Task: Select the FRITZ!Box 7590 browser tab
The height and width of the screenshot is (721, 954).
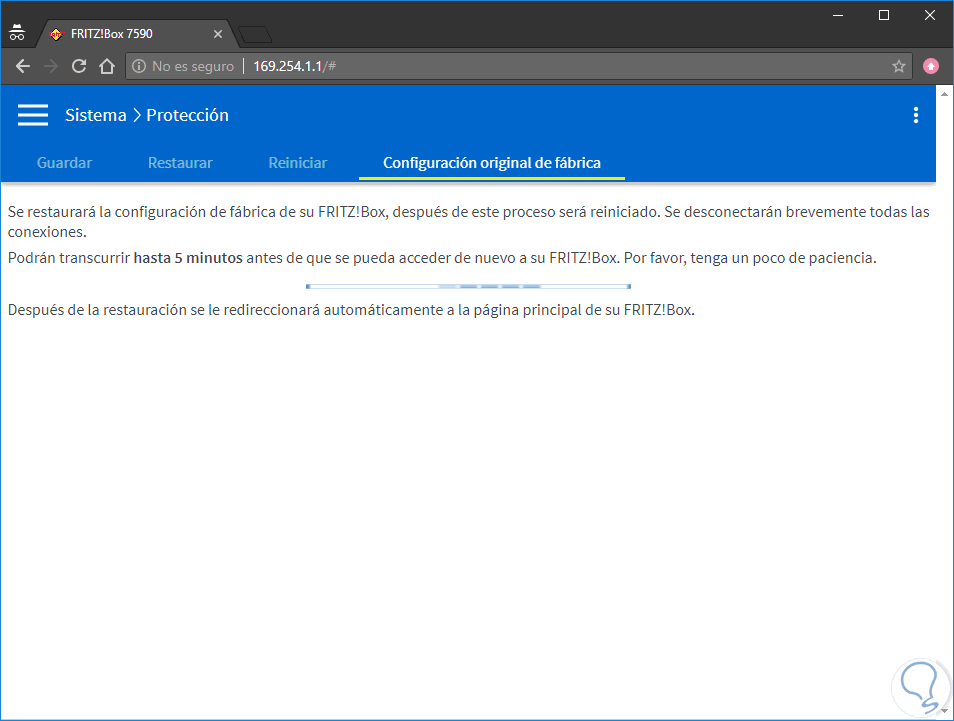Action: pyautogui.click(x=136, y=34)
